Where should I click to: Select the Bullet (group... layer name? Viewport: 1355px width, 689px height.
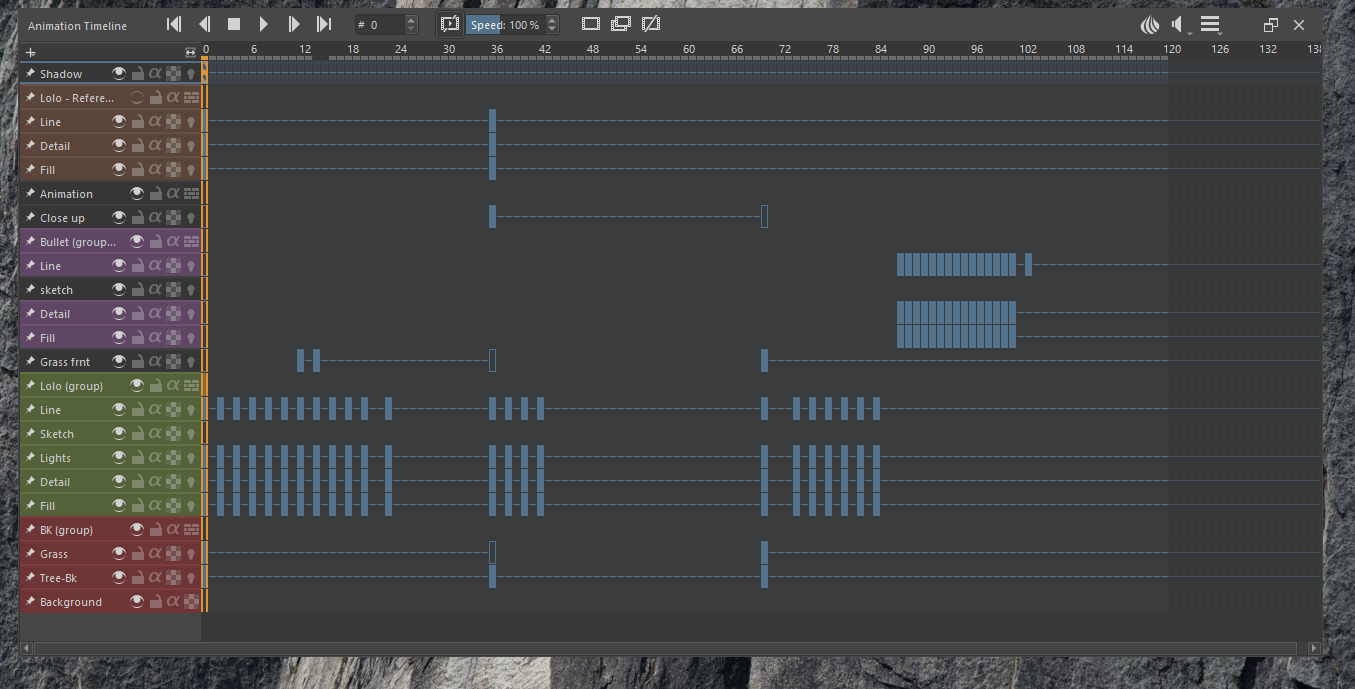78,242
